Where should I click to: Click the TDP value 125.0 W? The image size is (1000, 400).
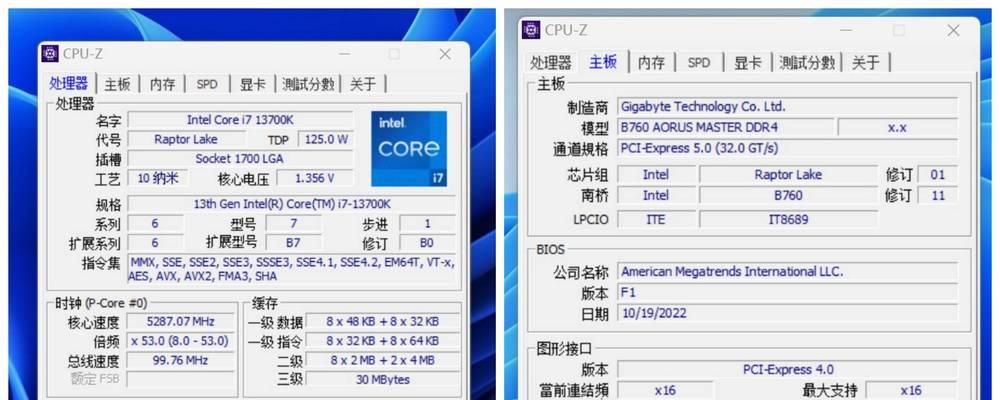point(325,139)
